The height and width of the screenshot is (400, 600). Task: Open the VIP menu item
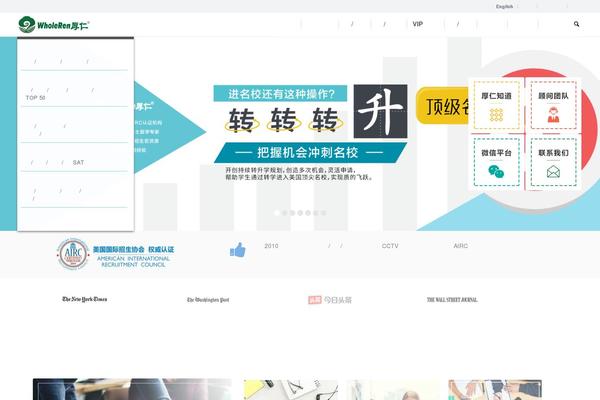point(417,24)
